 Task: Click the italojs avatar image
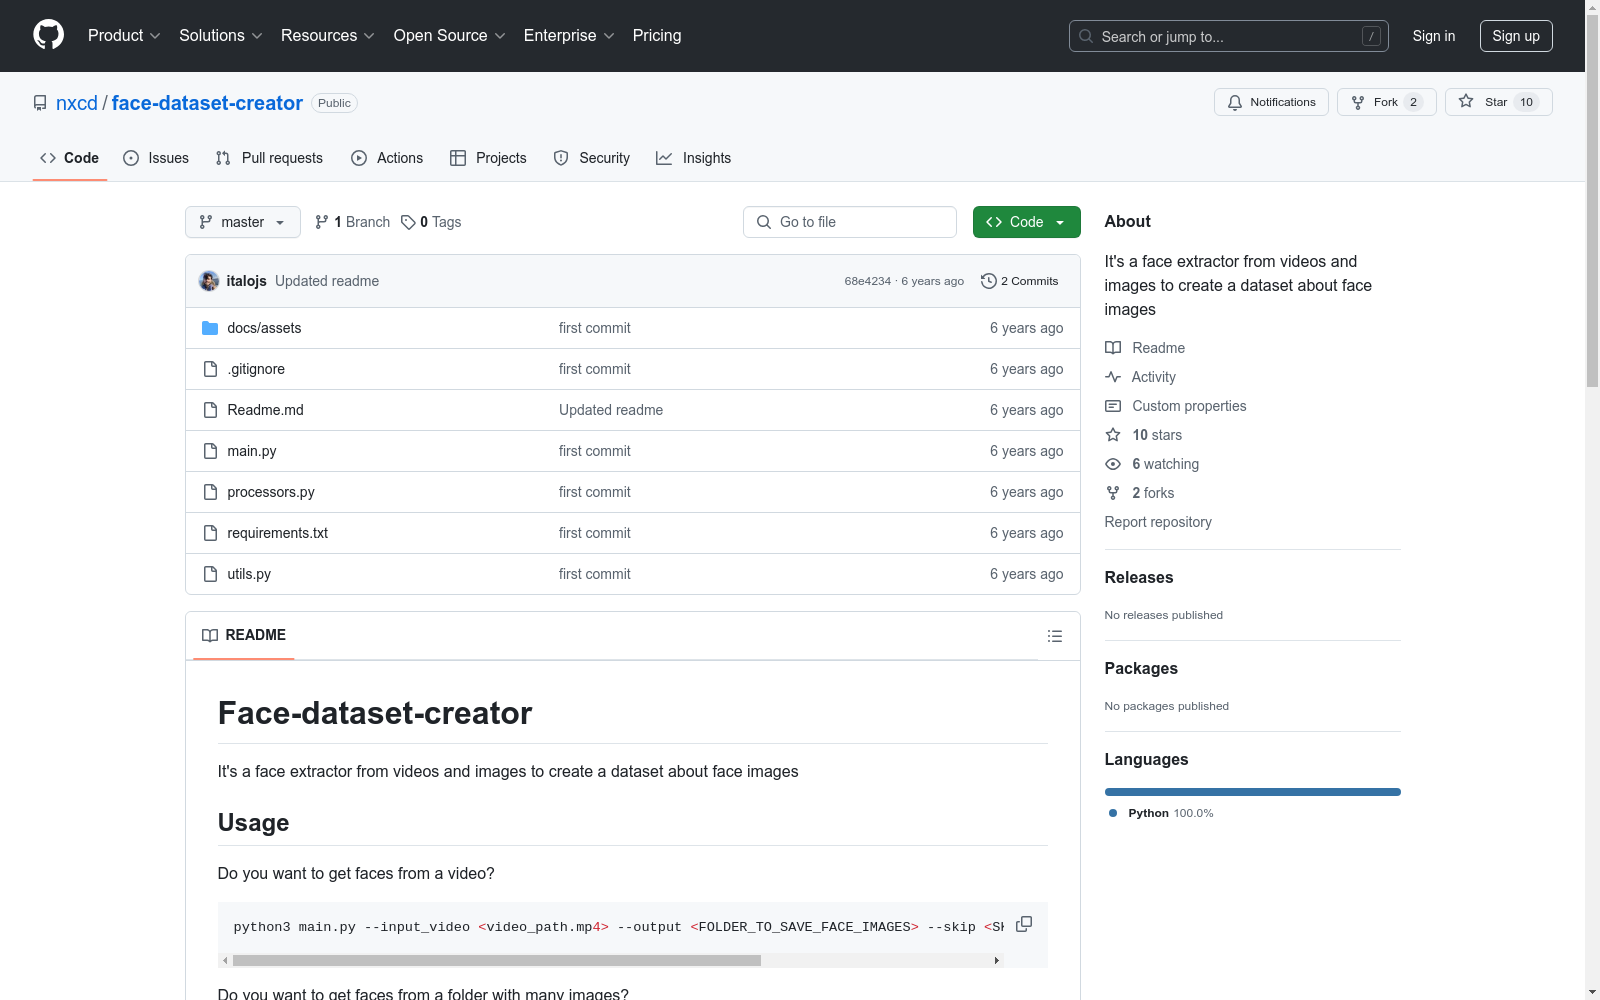click(209, 281)
